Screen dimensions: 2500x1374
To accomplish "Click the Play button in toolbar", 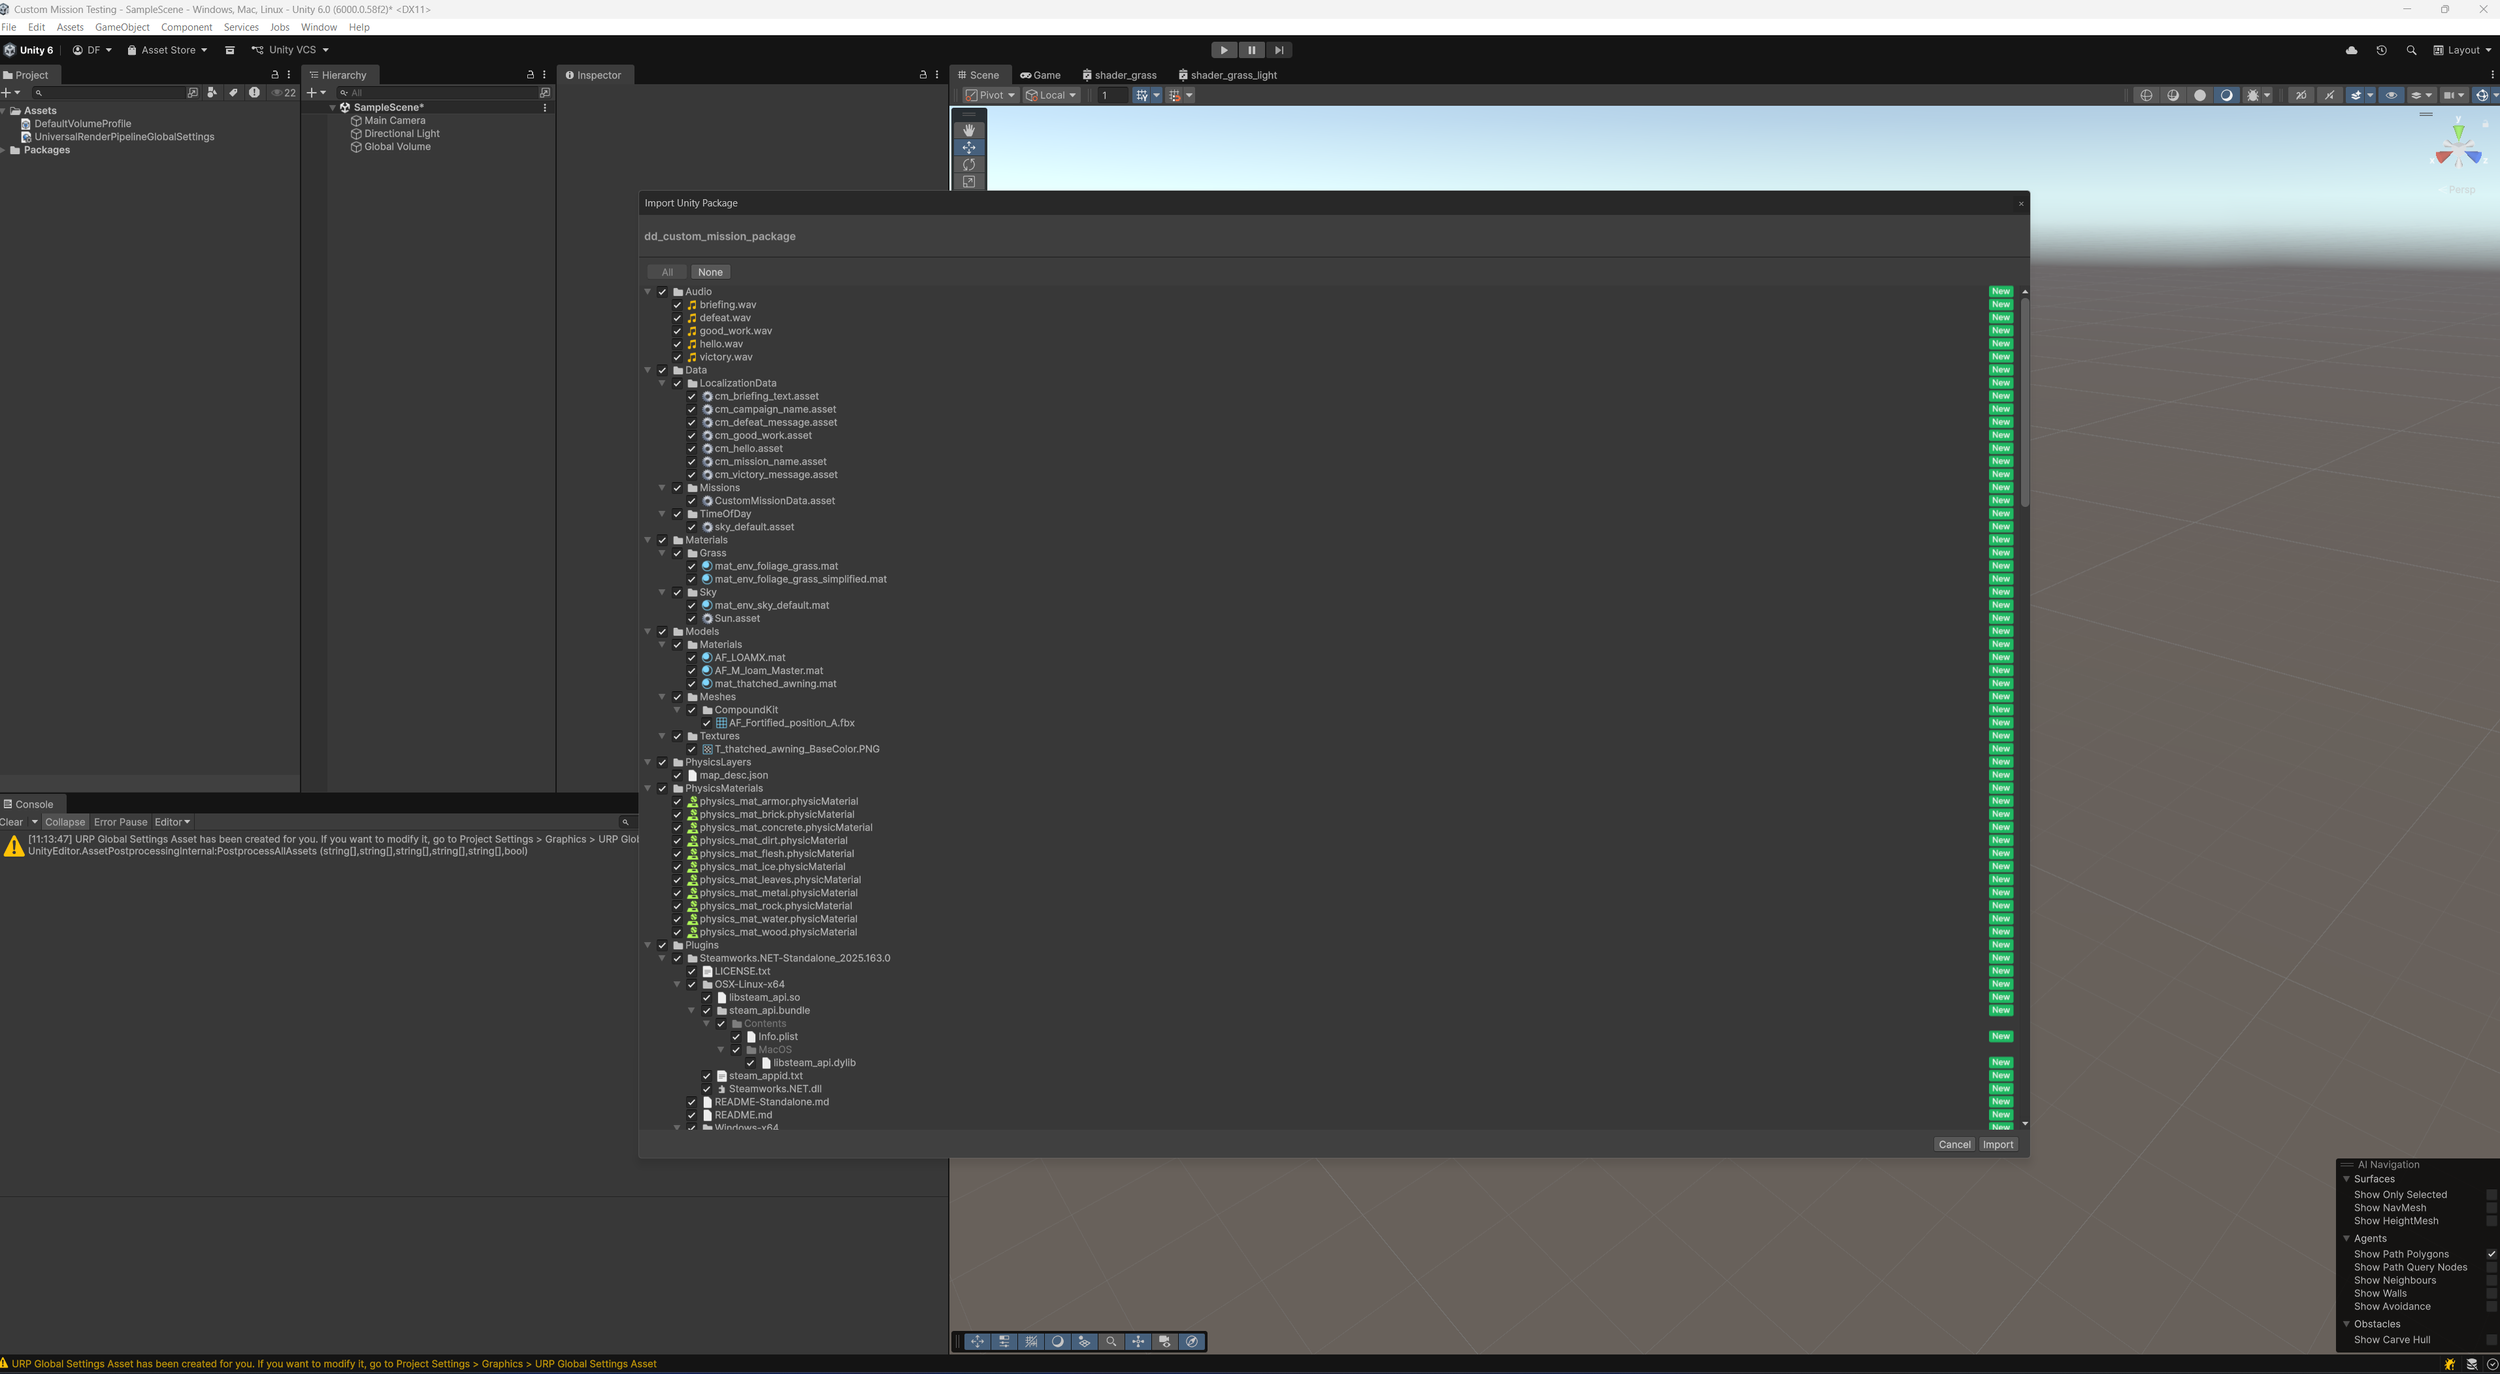I will (1223, 50).
